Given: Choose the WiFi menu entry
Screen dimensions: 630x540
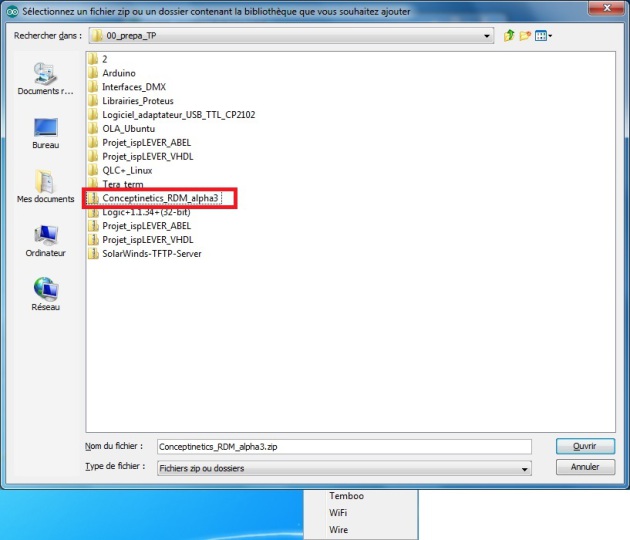Looking at the screenshot, I should (339, 513).
